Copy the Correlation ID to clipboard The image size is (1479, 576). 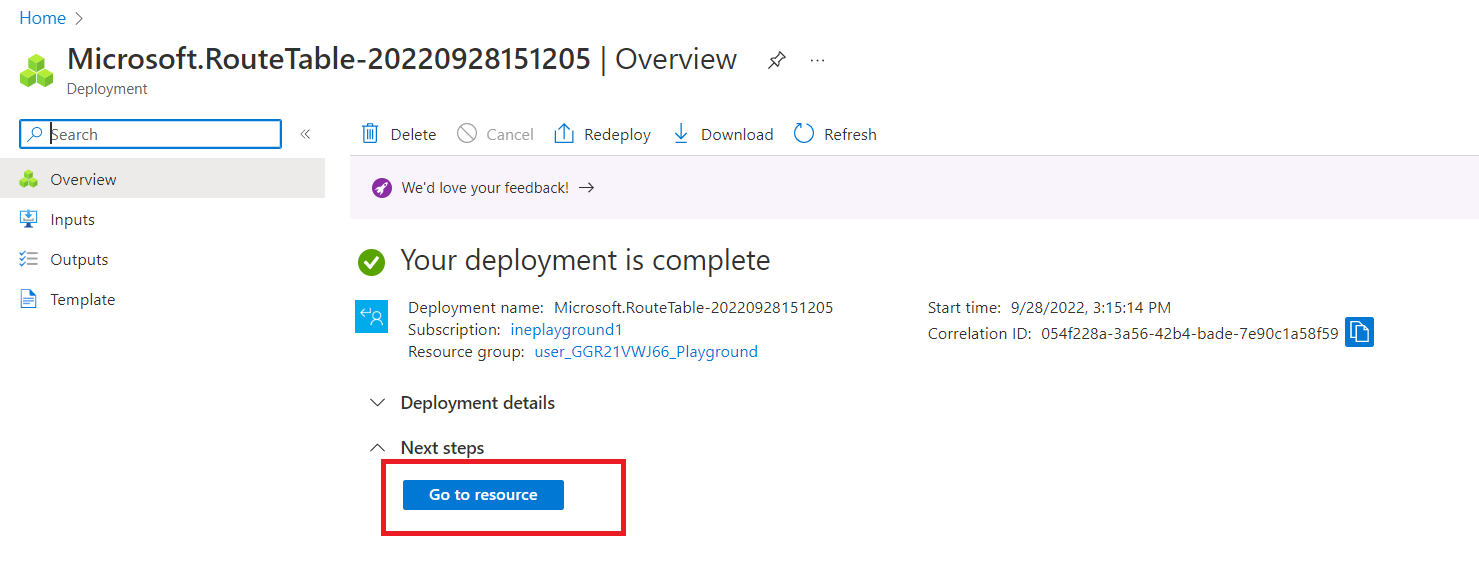click(x=1359, y=333)
